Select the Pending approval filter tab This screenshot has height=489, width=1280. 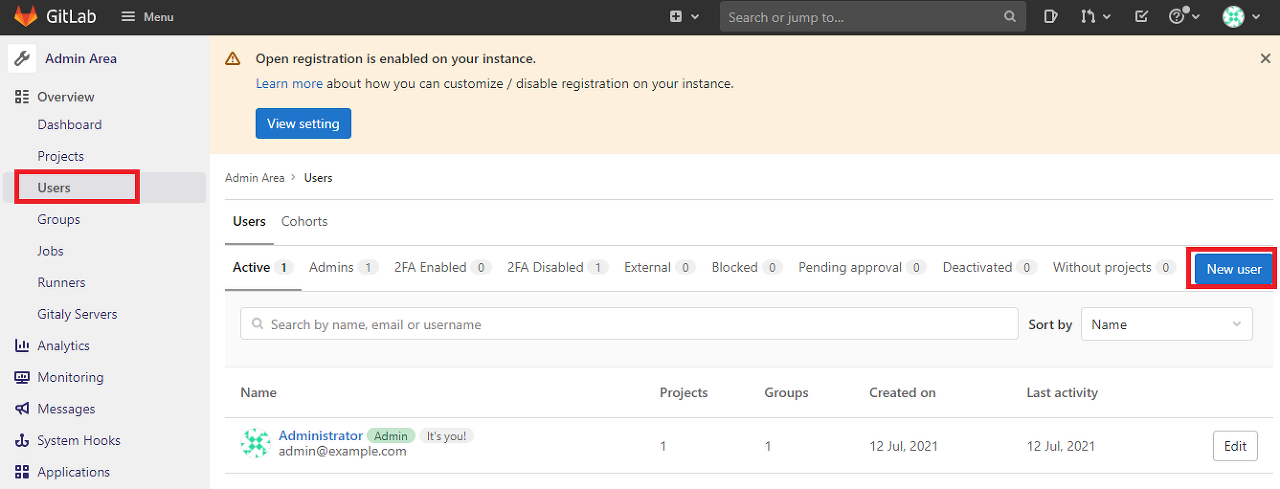(862, 268)
